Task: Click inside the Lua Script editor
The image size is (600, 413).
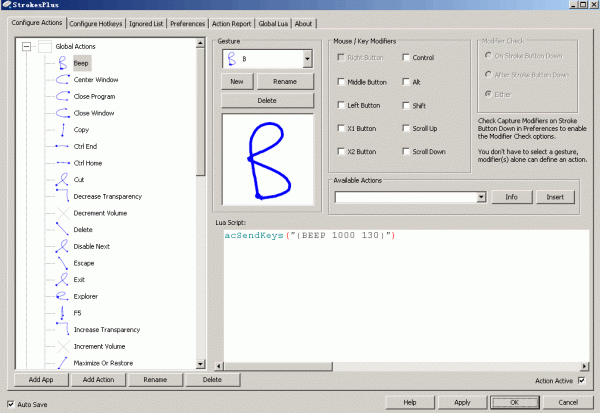Action: 406,295
